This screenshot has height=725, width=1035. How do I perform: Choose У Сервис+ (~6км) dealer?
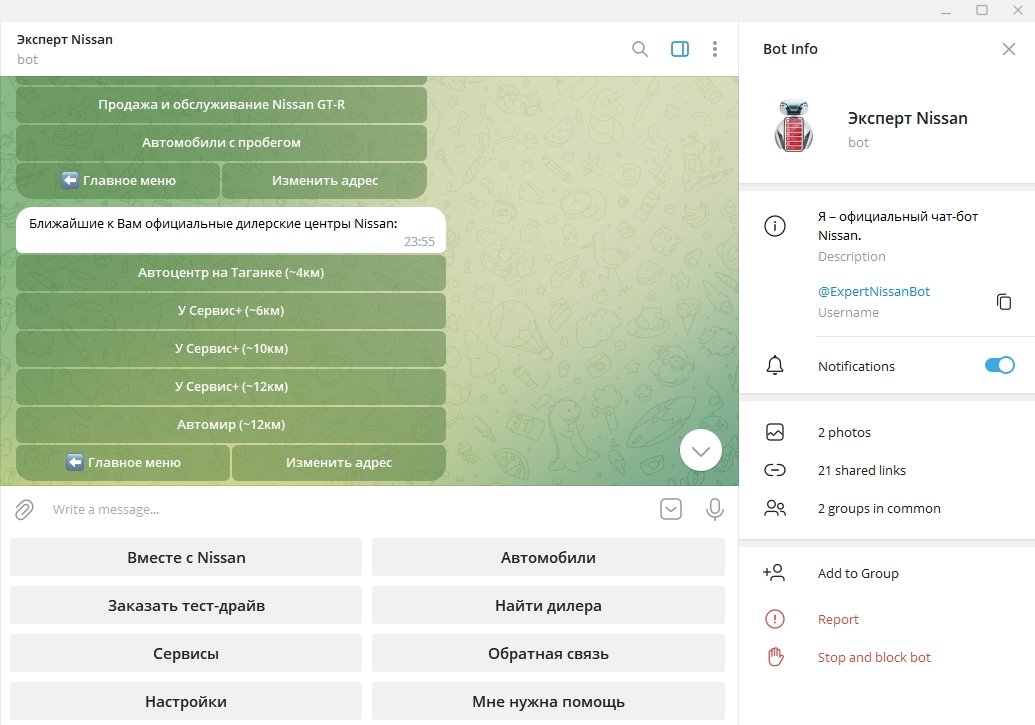pos(231,310)
